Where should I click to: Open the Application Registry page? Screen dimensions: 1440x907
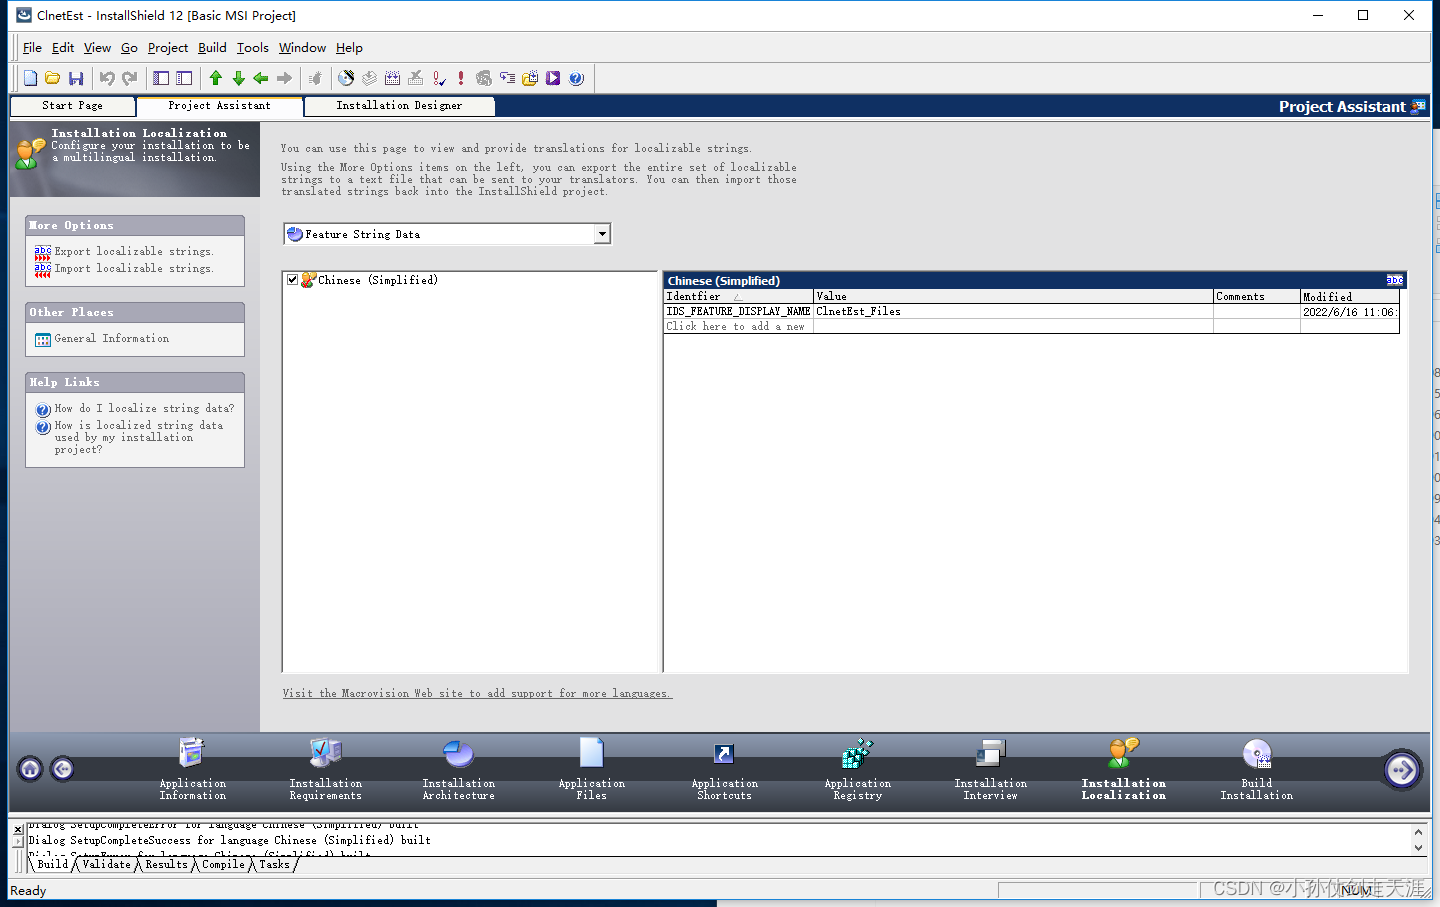[x=856, y=768]
